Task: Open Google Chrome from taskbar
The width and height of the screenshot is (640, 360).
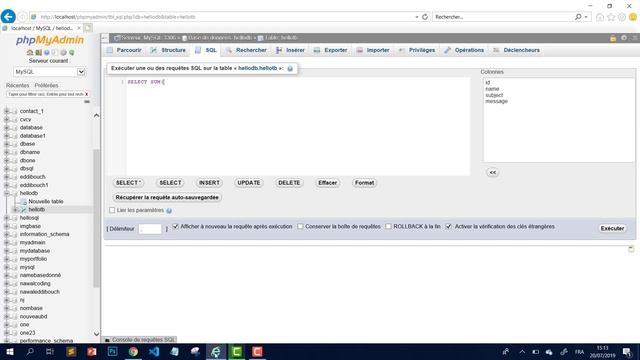Action: coord(133,351)
